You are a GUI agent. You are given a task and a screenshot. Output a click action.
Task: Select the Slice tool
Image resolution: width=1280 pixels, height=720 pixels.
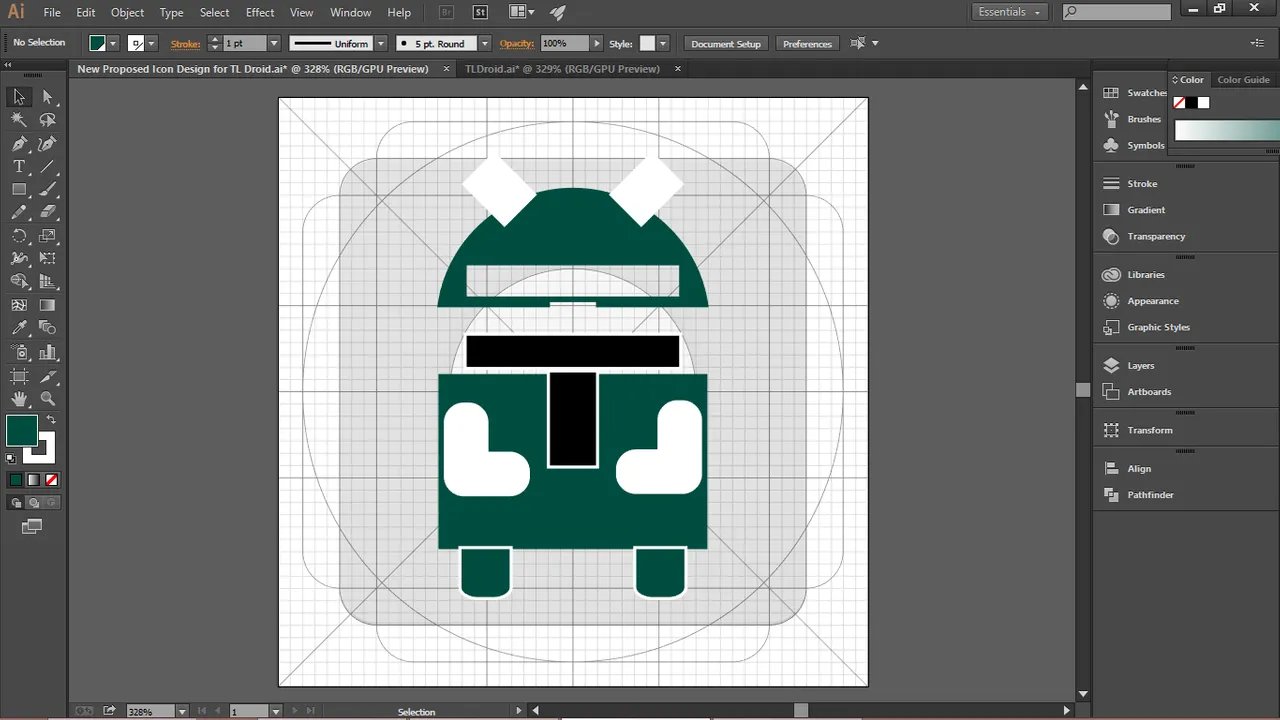coord(47,376)
